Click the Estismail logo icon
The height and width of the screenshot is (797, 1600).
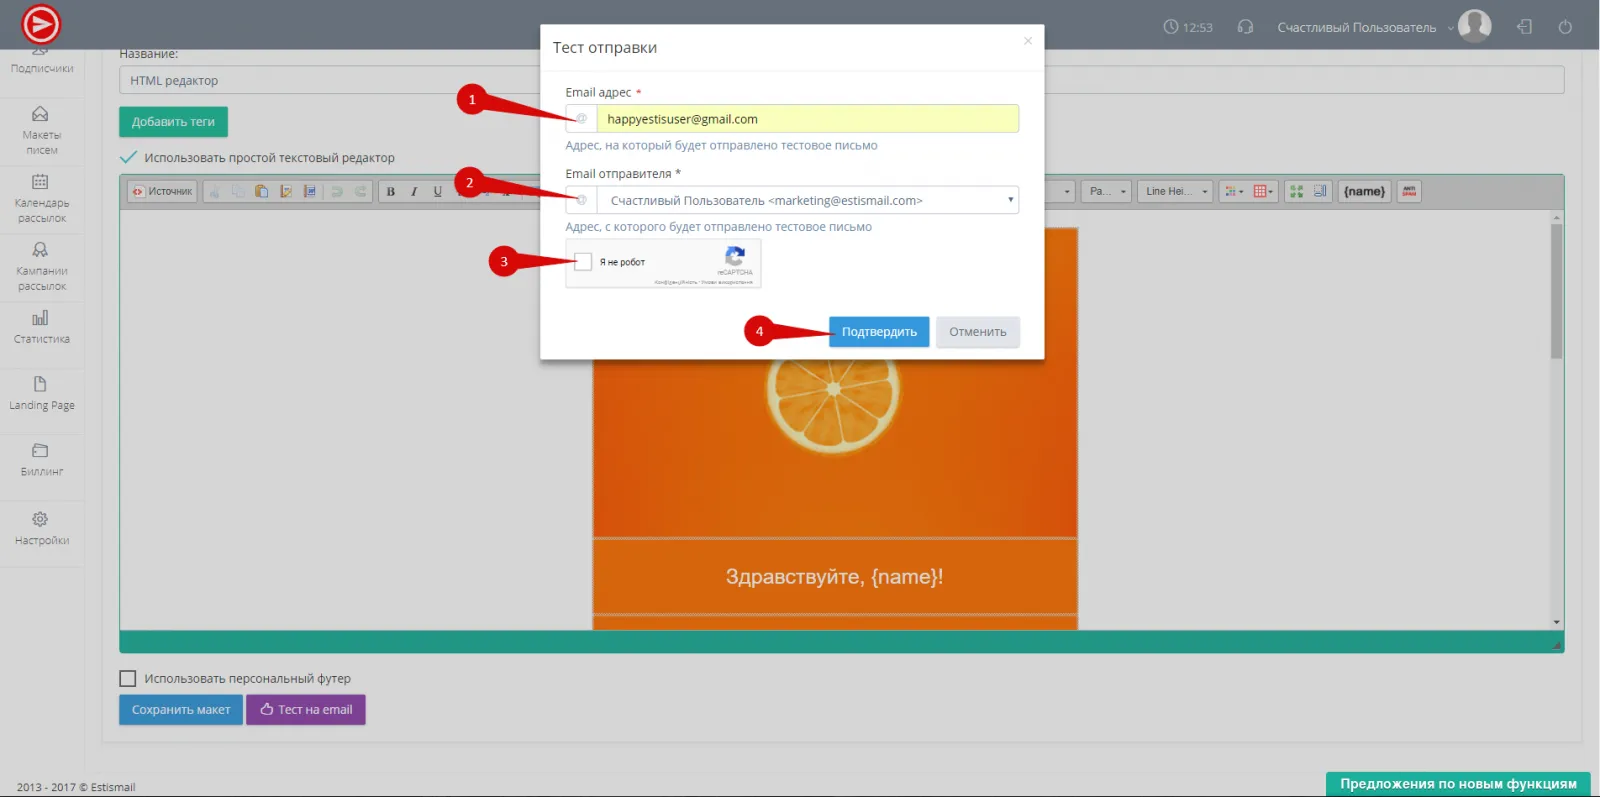[41, 25]
